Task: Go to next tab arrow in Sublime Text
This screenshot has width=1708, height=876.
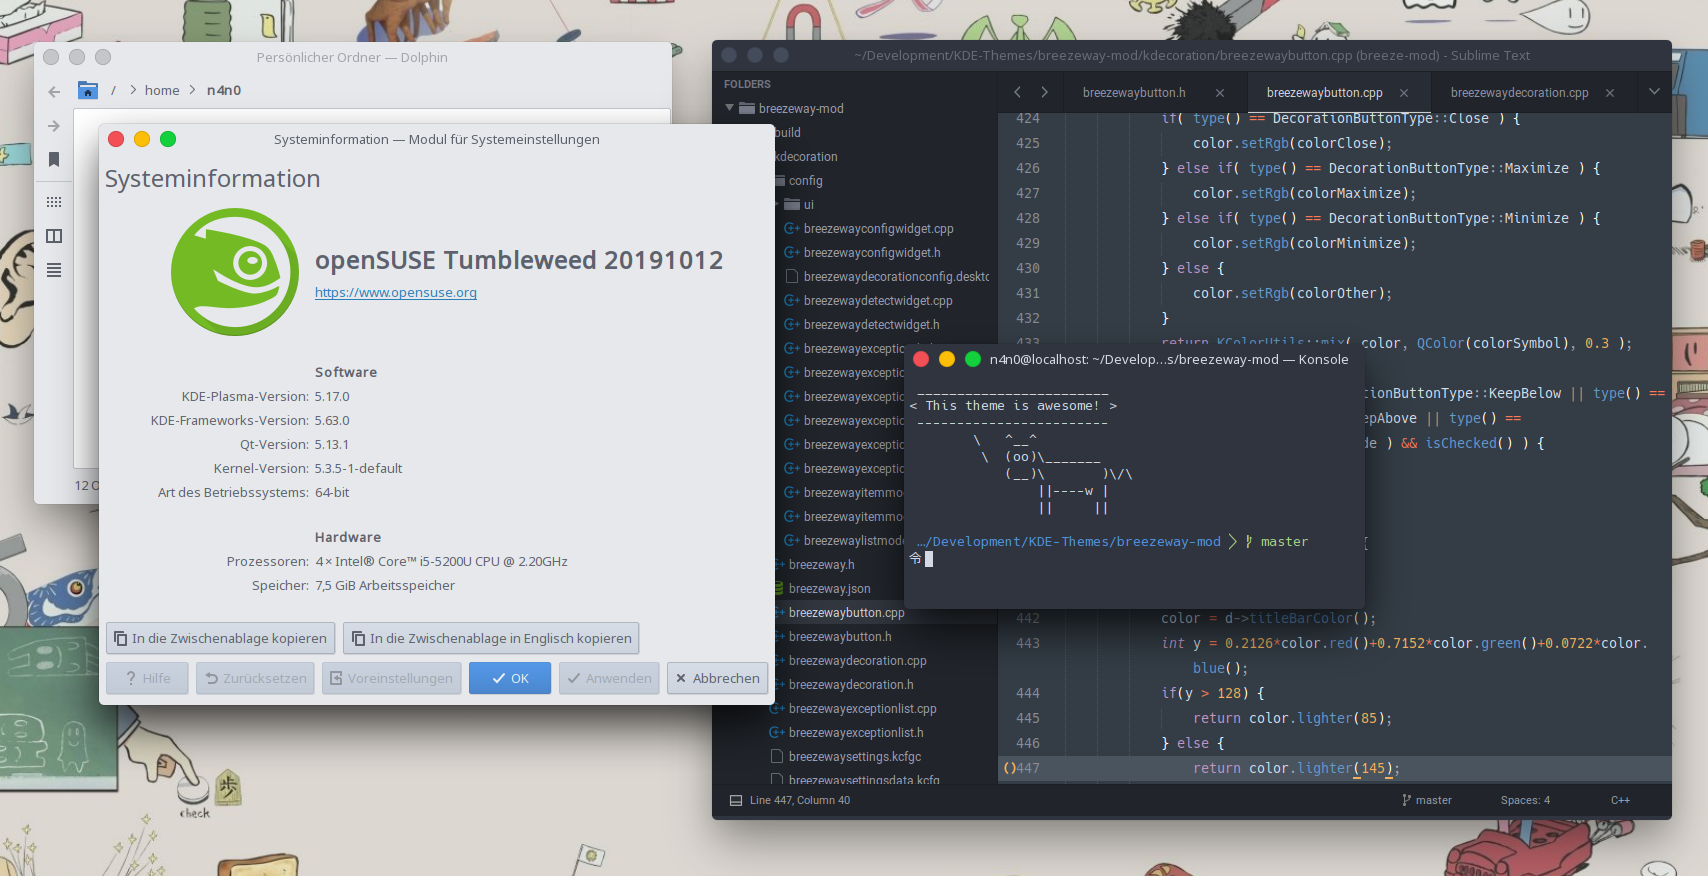Action: (1045, 92)
